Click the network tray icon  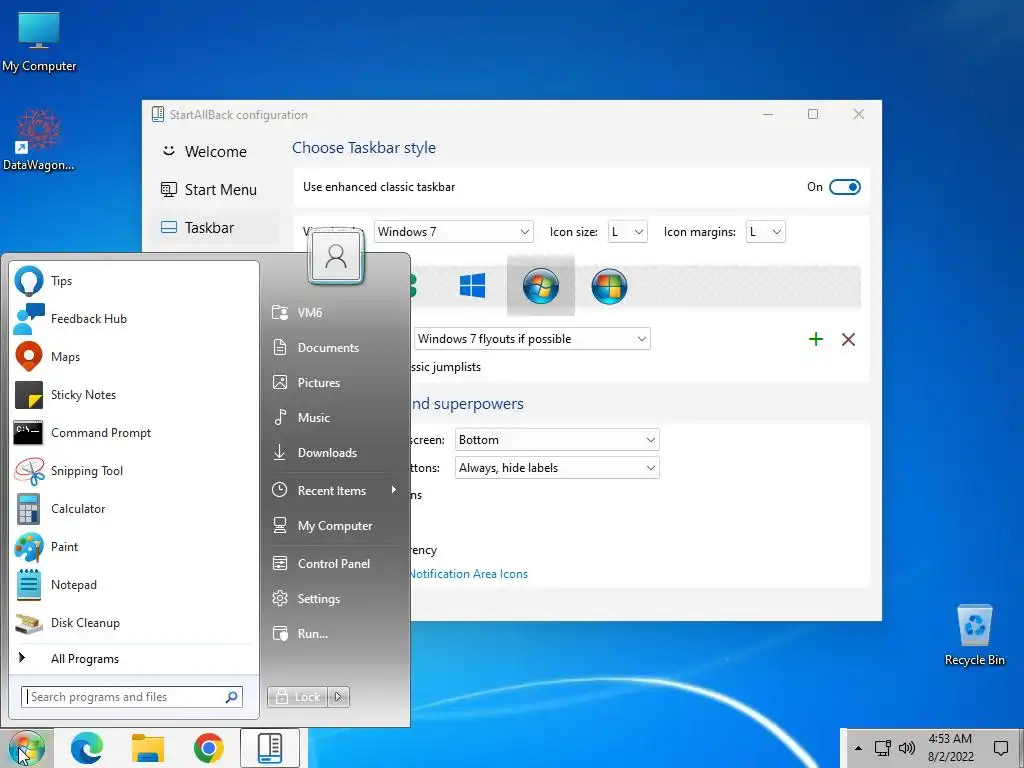tap(882, 748)
